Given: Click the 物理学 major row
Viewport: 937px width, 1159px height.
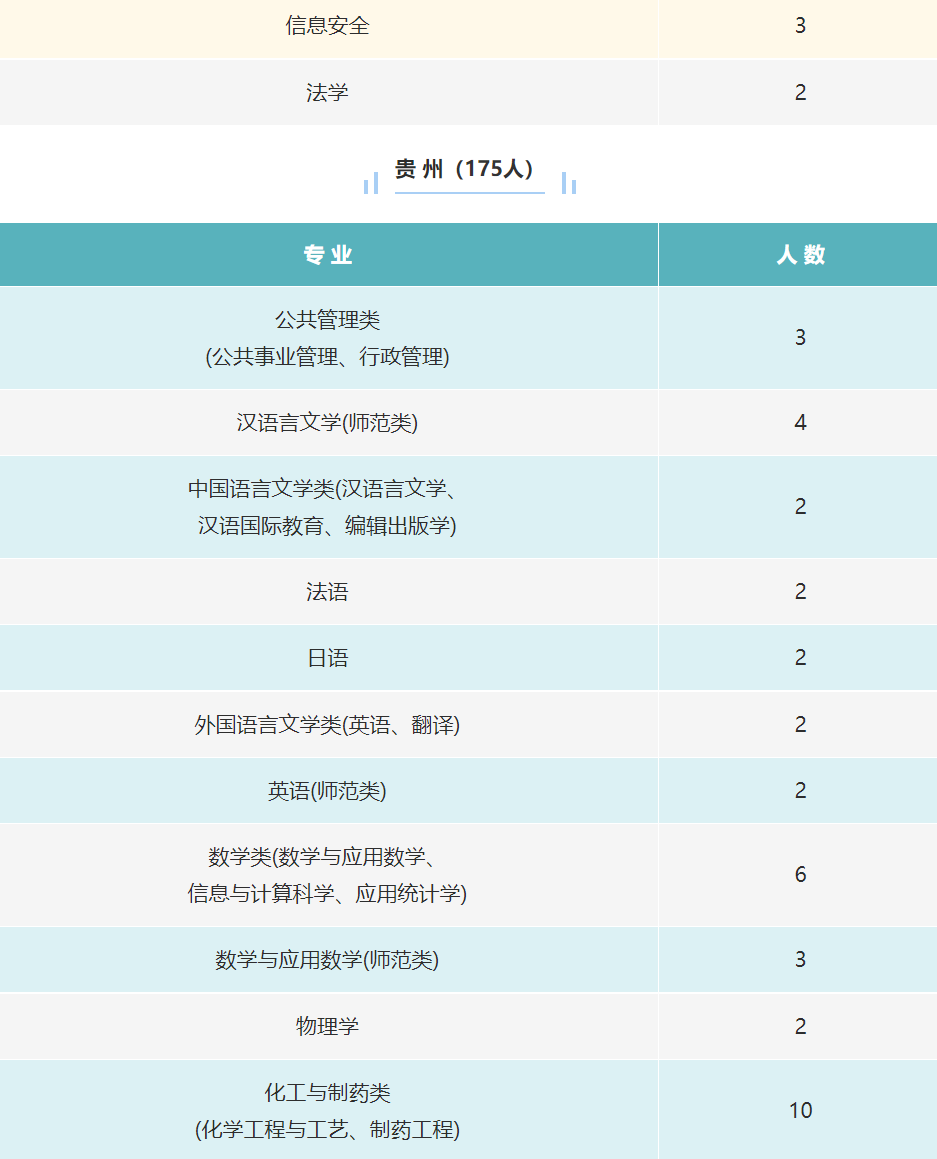Looking at the screenshot, I should pos(468,1026).
